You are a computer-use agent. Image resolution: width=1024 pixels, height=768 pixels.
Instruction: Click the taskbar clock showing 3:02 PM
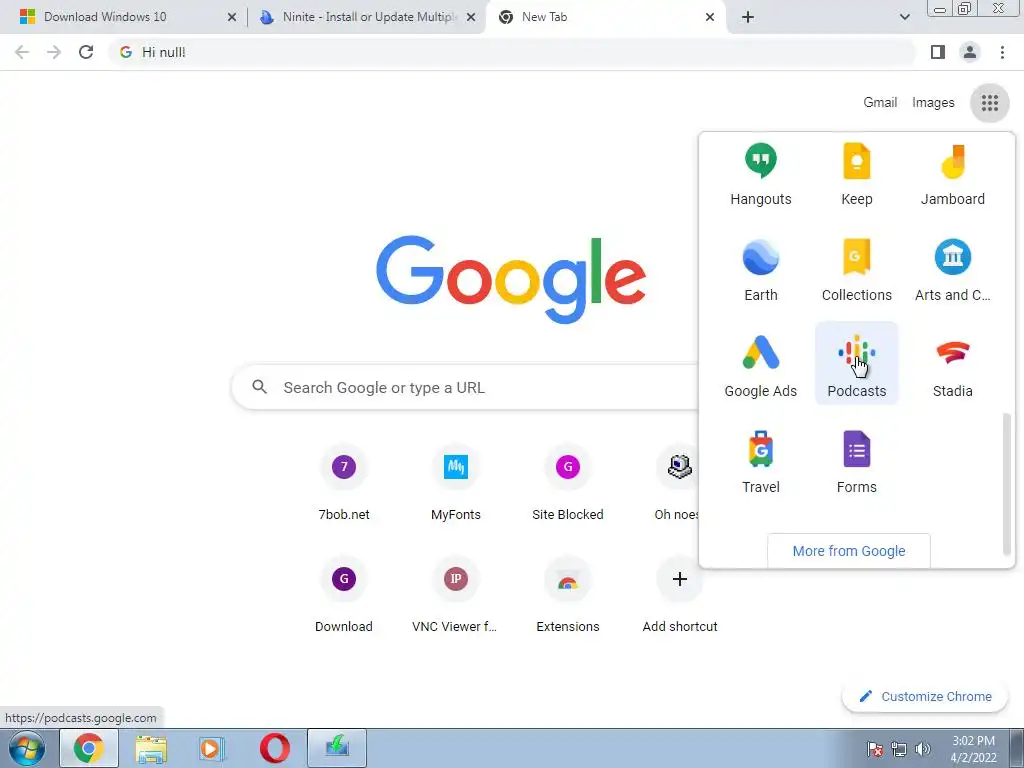pyautogui.click(x=973, y=748)
